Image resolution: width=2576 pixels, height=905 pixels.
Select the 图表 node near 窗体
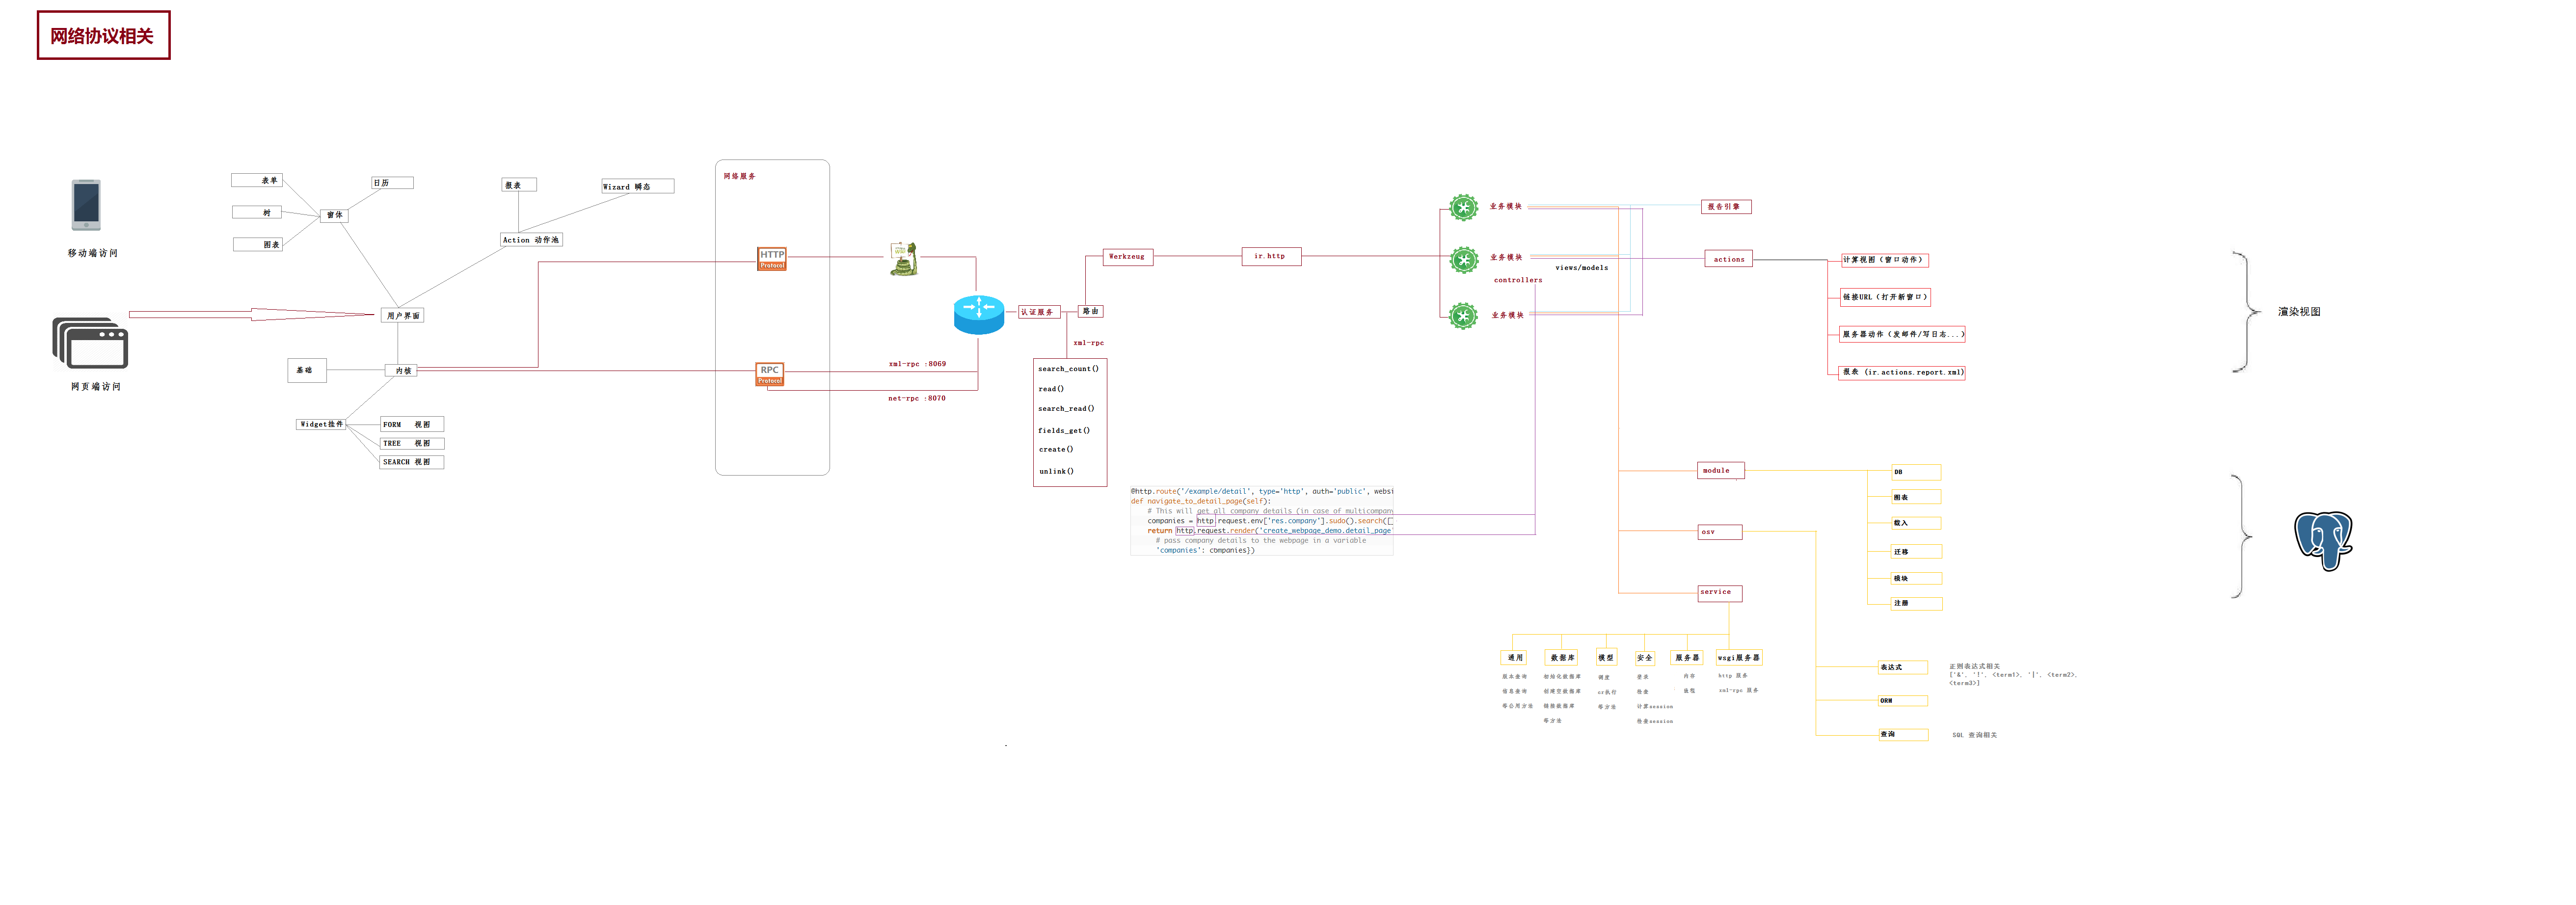click(258, 244)
